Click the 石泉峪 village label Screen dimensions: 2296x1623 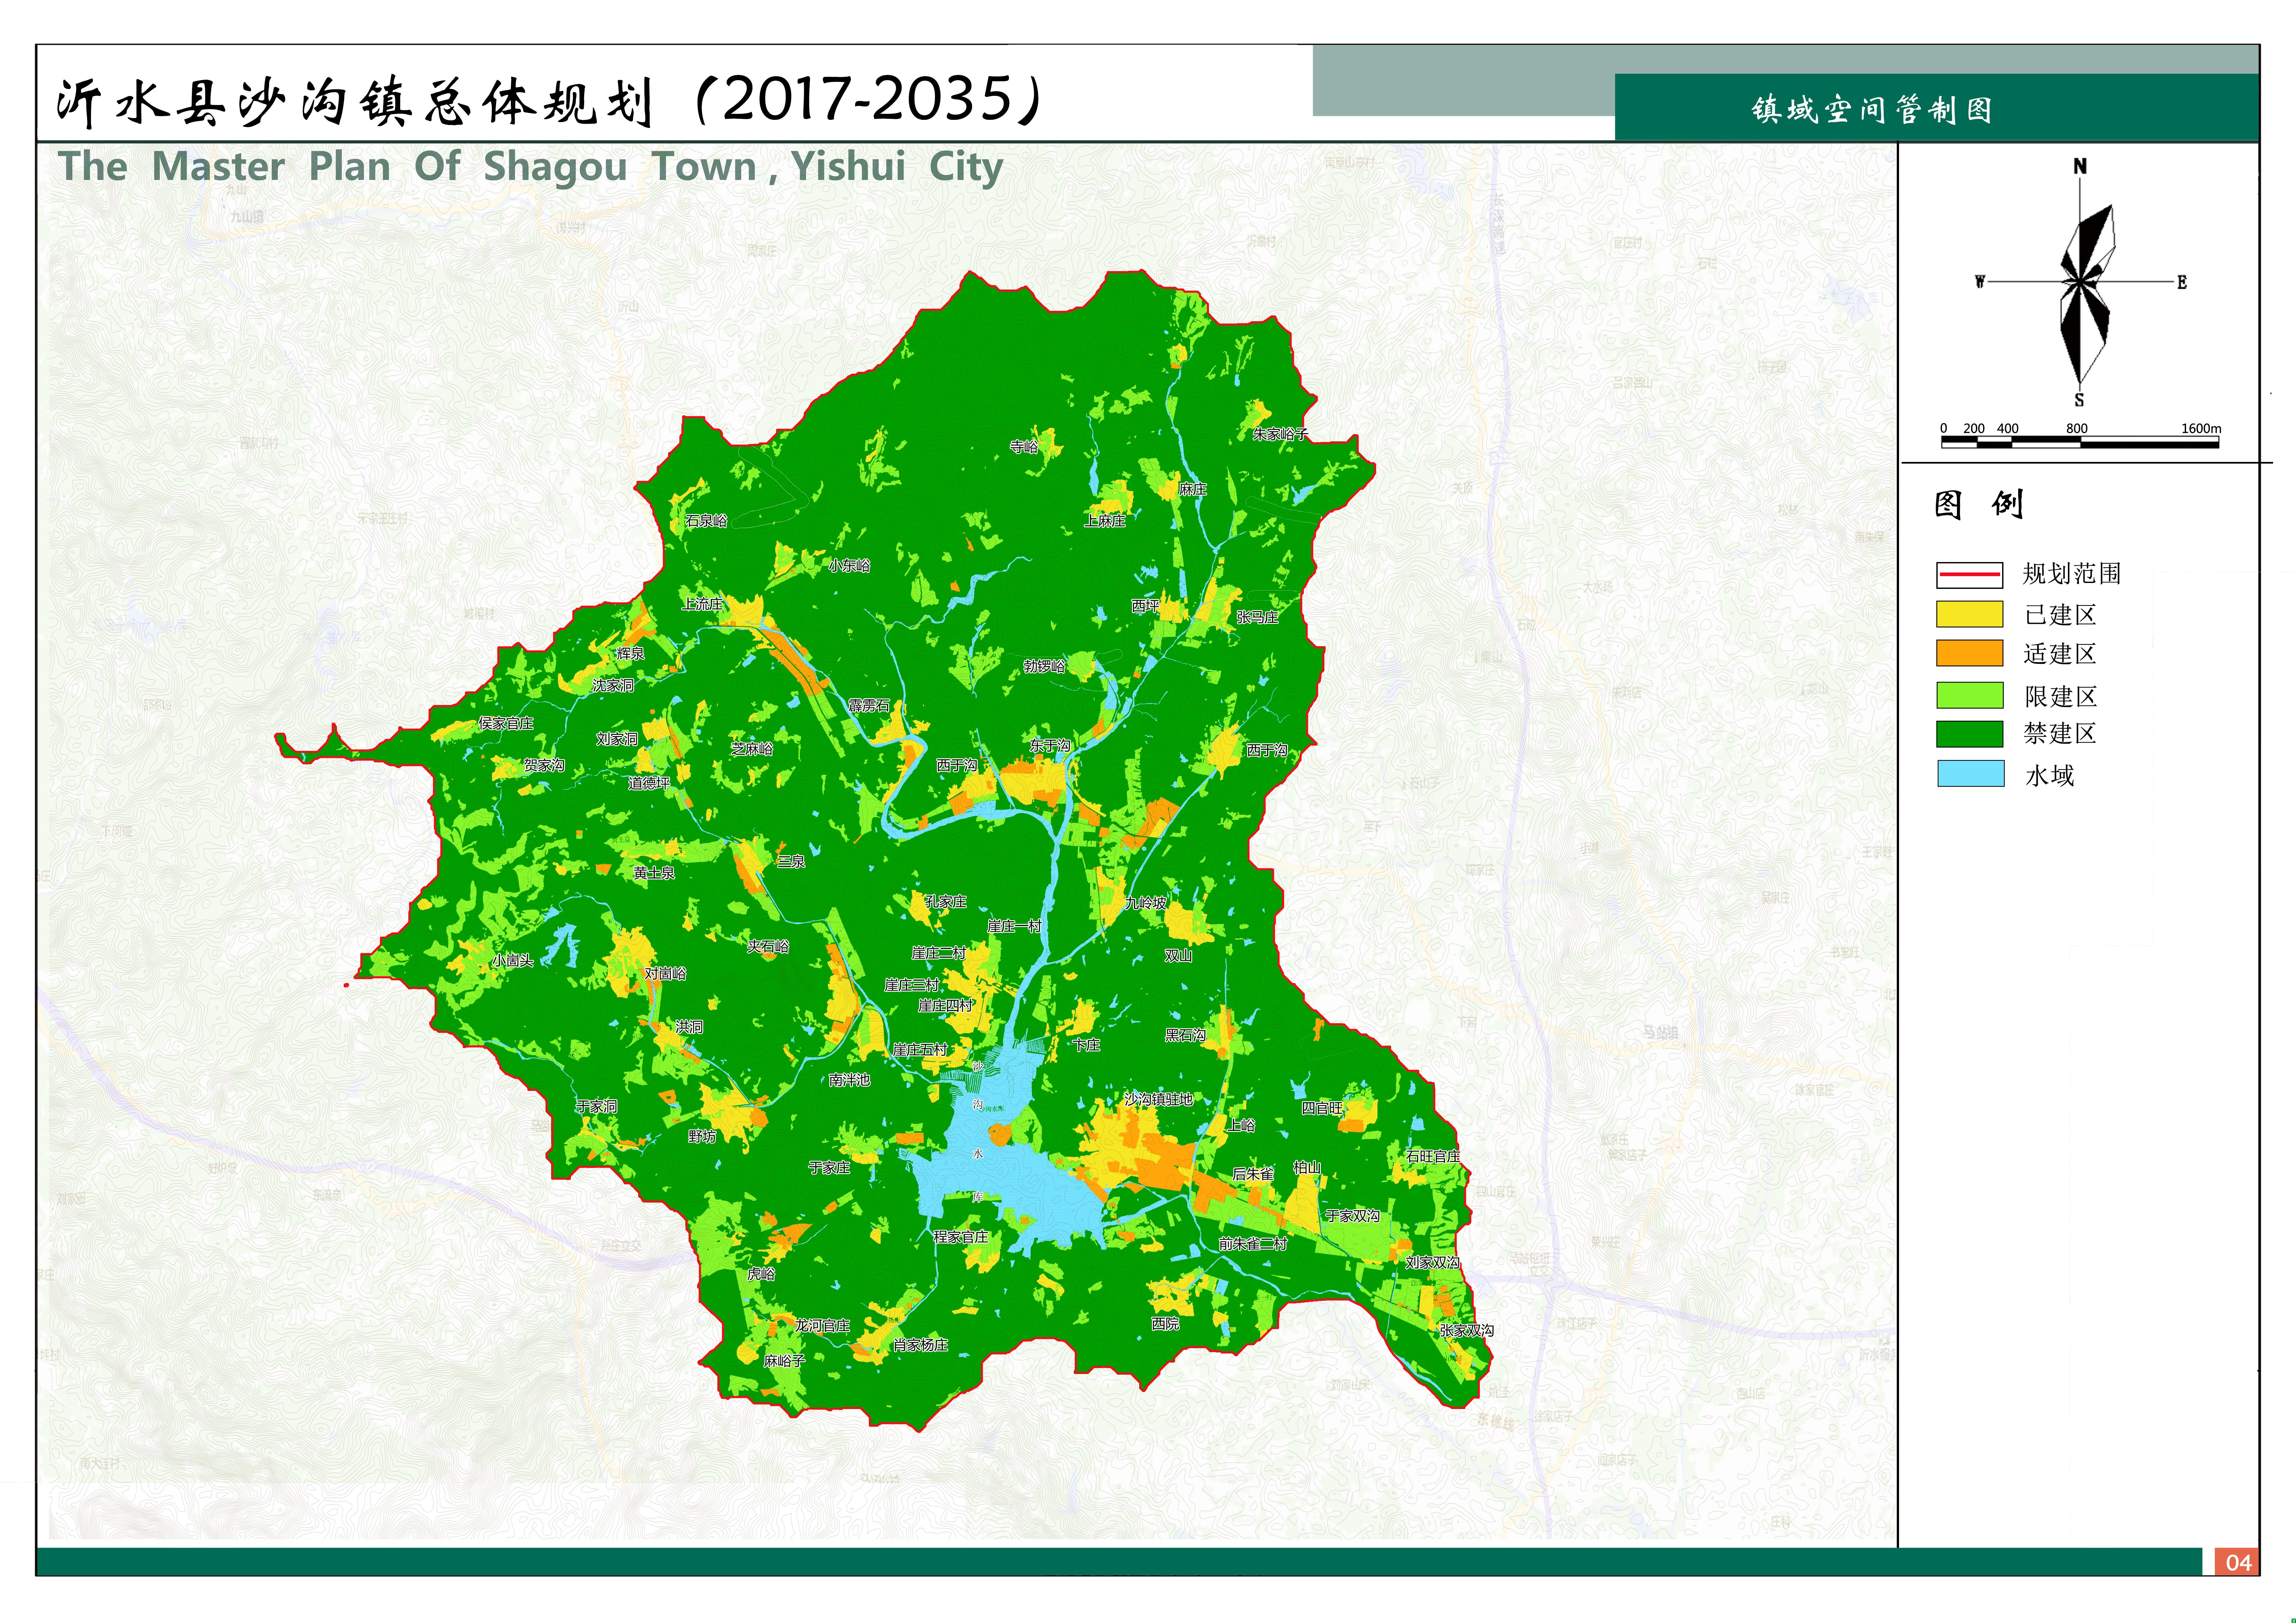click(x=706, y=521)
